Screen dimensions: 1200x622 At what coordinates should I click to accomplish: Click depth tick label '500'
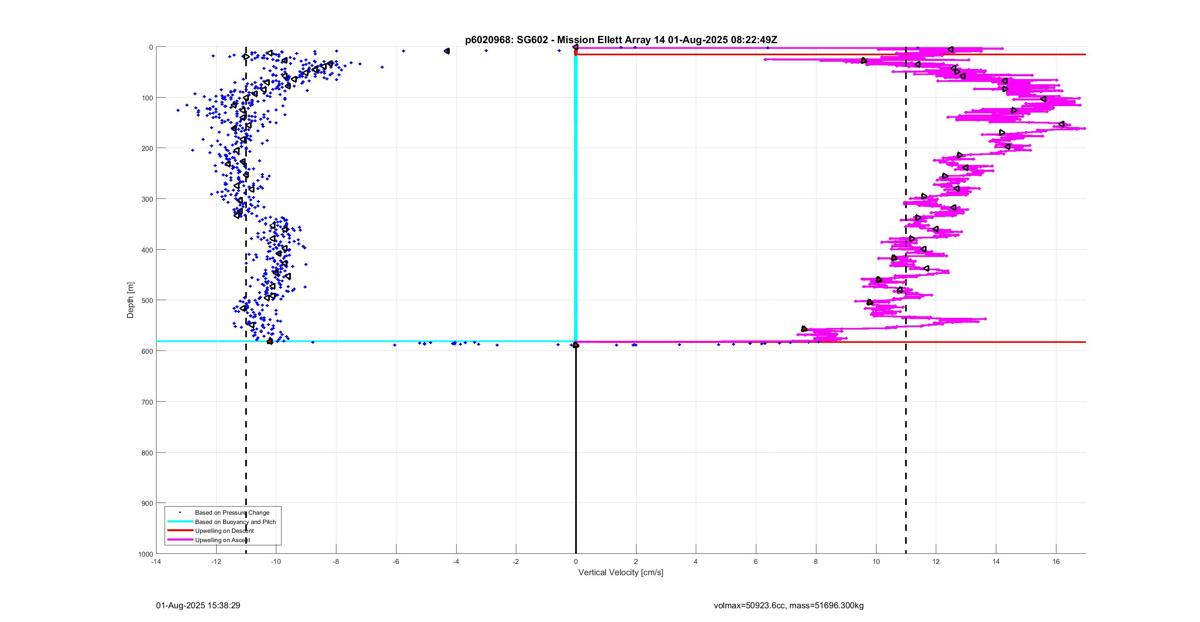146,300
